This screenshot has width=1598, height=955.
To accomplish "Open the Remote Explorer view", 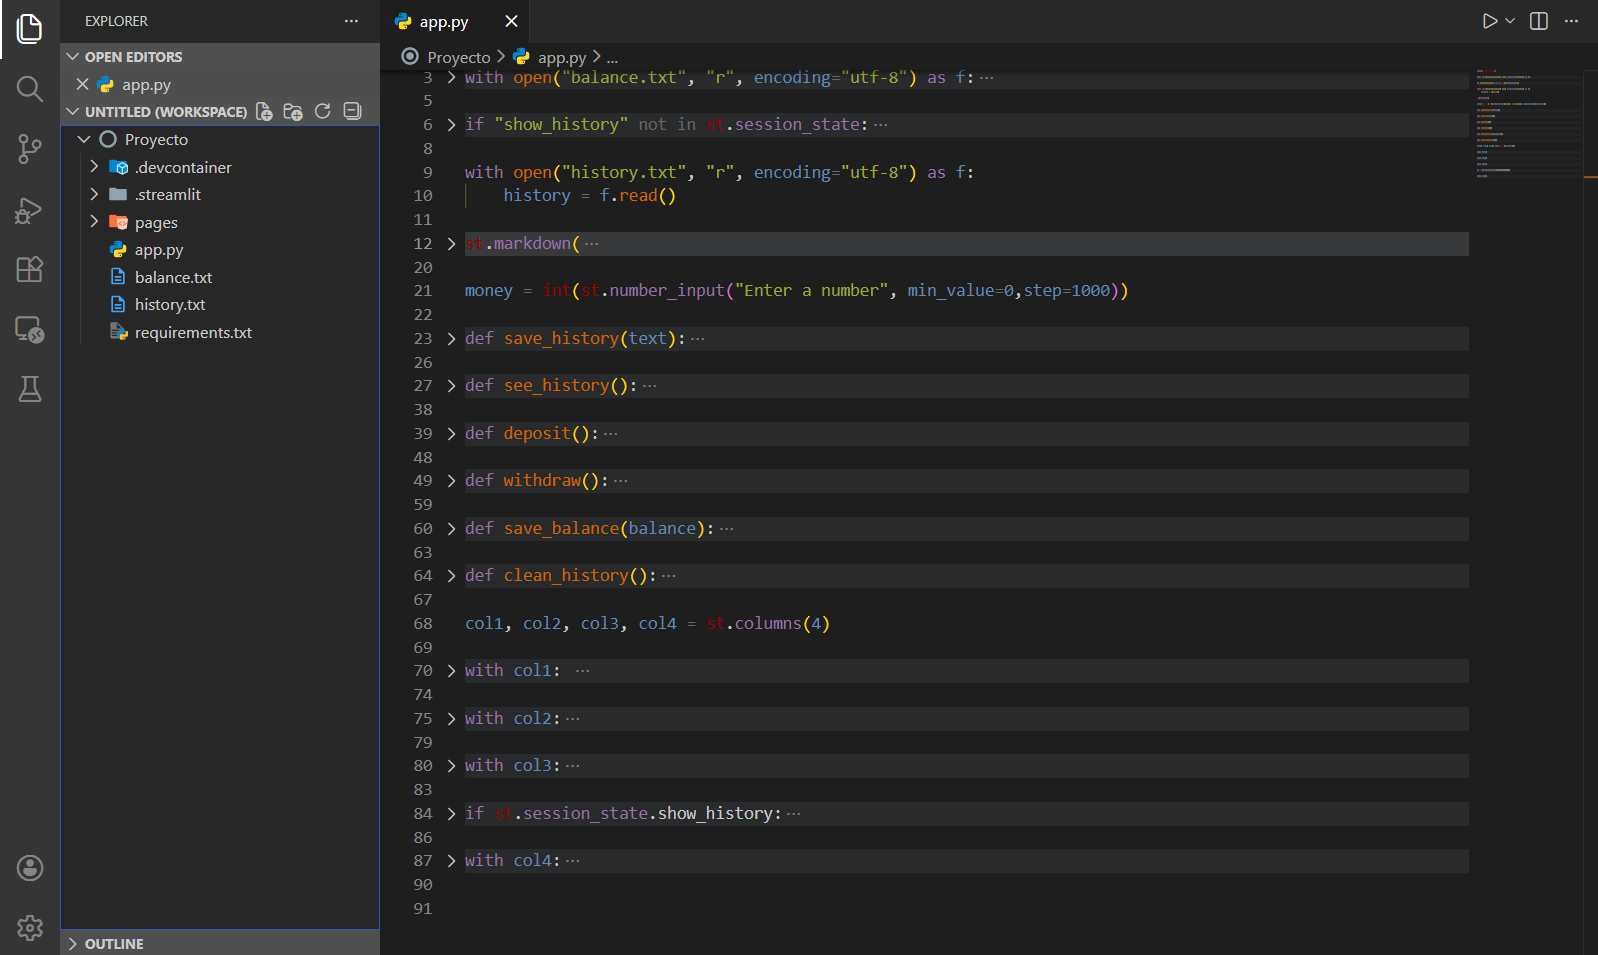I will 30,329.
